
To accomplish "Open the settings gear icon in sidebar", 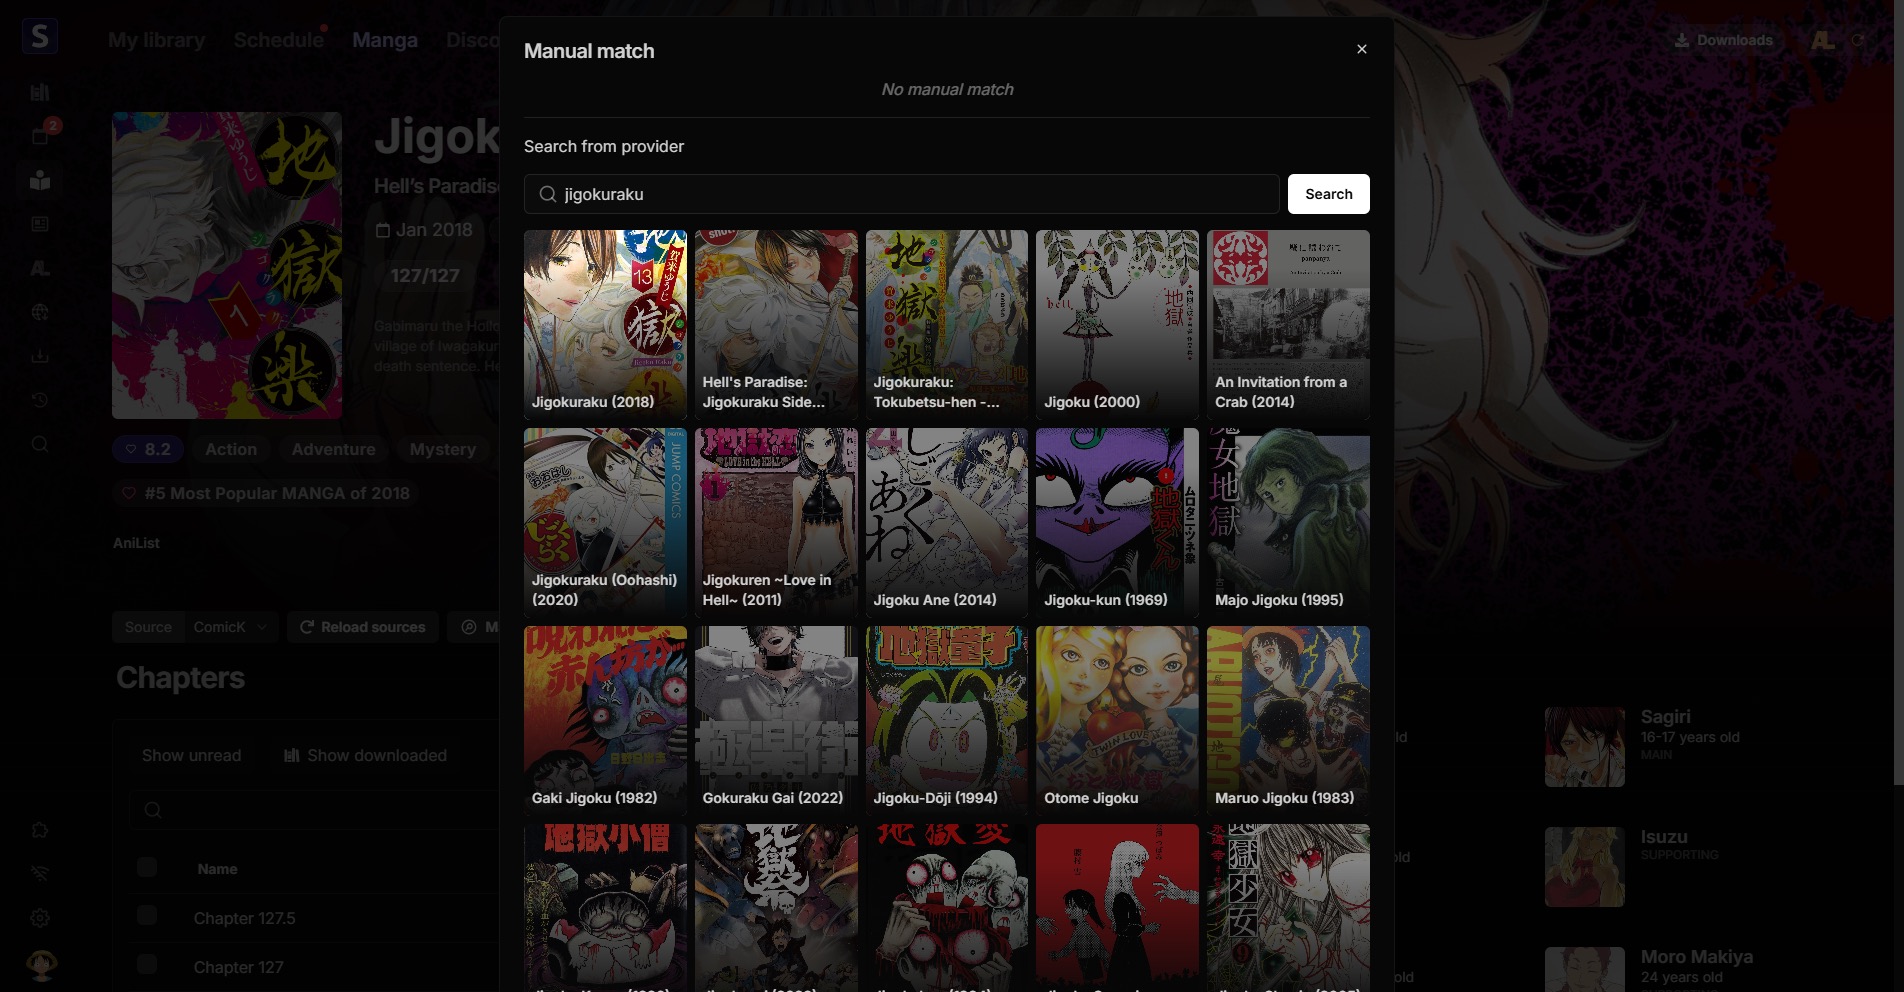I will tap(40, 918).
